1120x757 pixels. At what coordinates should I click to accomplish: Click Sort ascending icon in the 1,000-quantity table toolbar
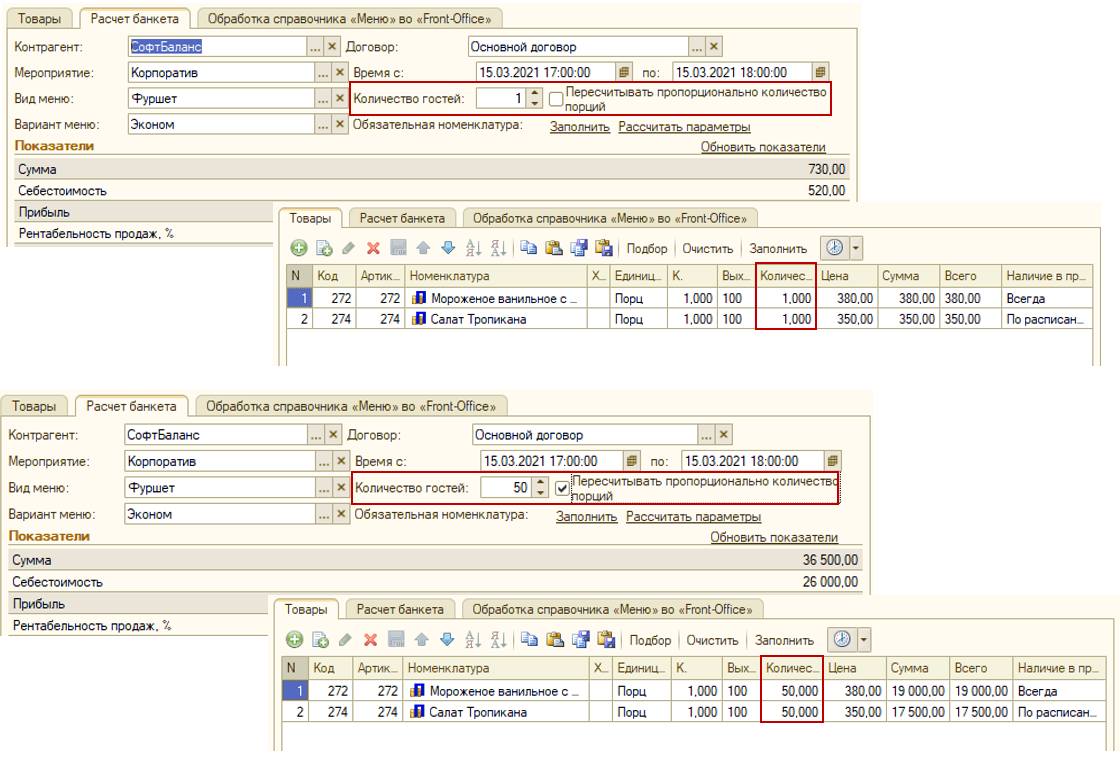point(473,248)
